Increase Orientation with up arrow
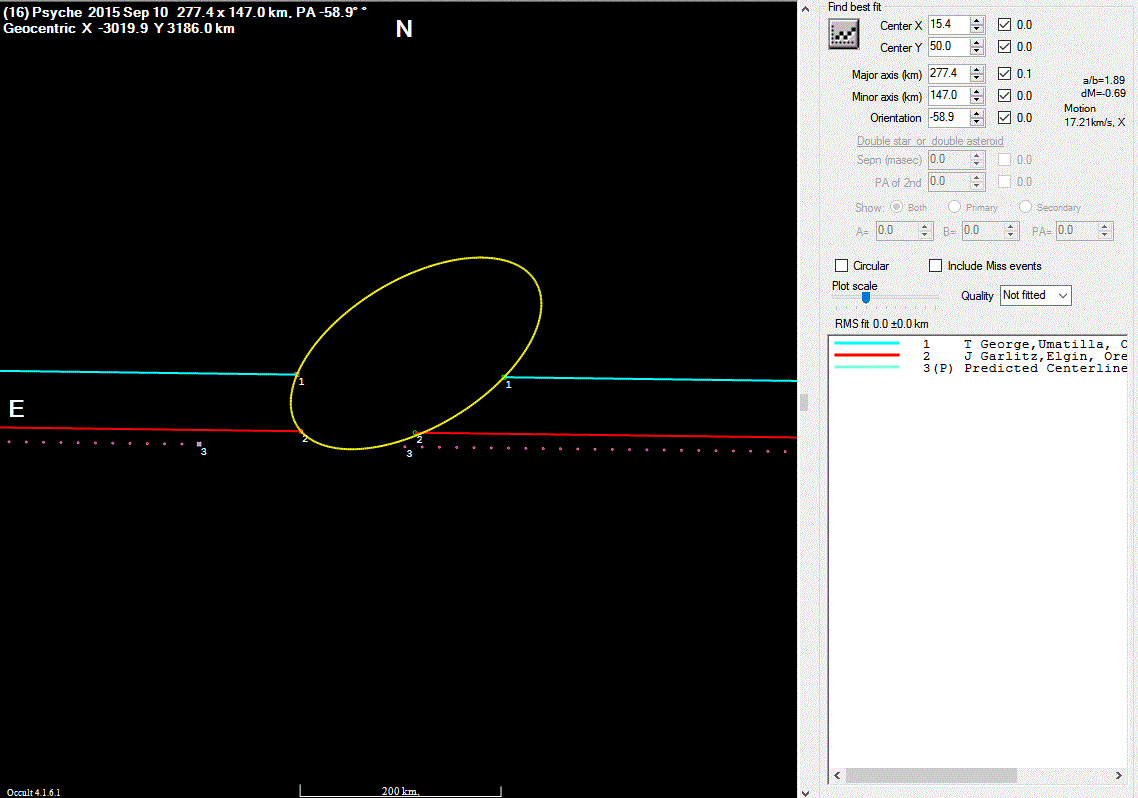 coord(977,112)
